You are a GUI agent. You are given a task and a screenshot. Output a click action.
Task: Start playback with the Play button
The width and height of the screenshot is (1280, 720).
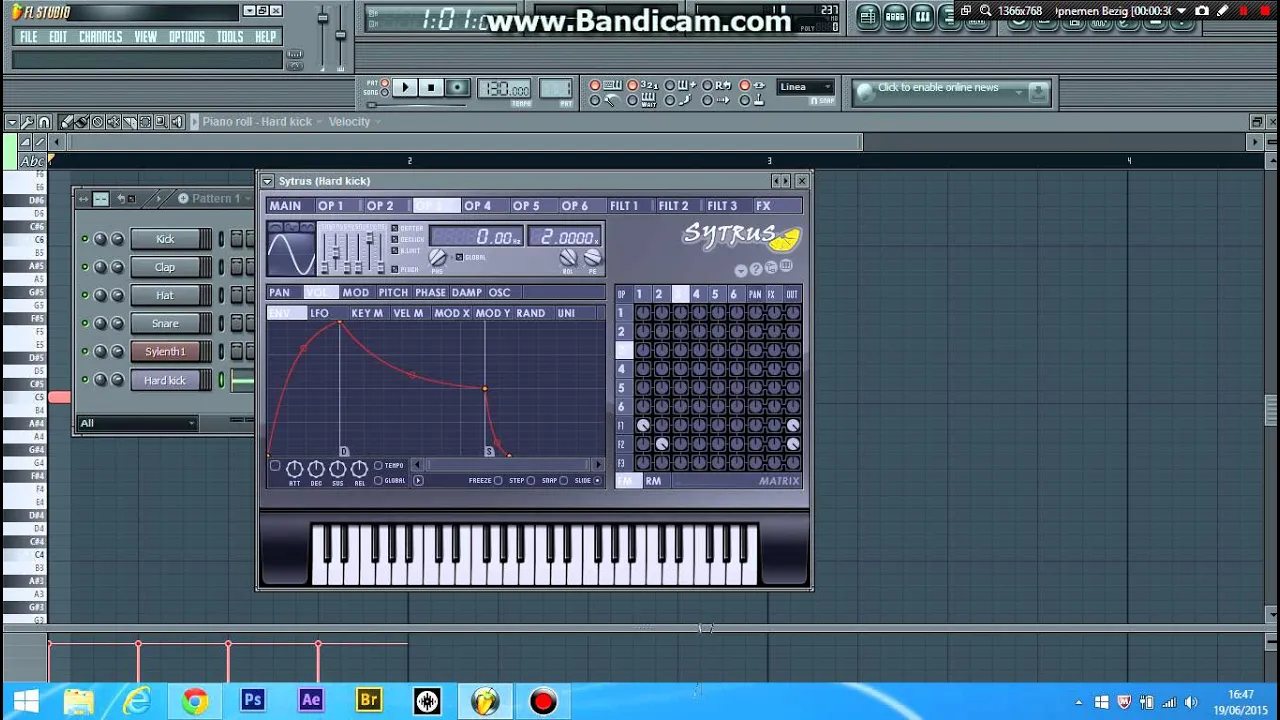coord(406,87)
